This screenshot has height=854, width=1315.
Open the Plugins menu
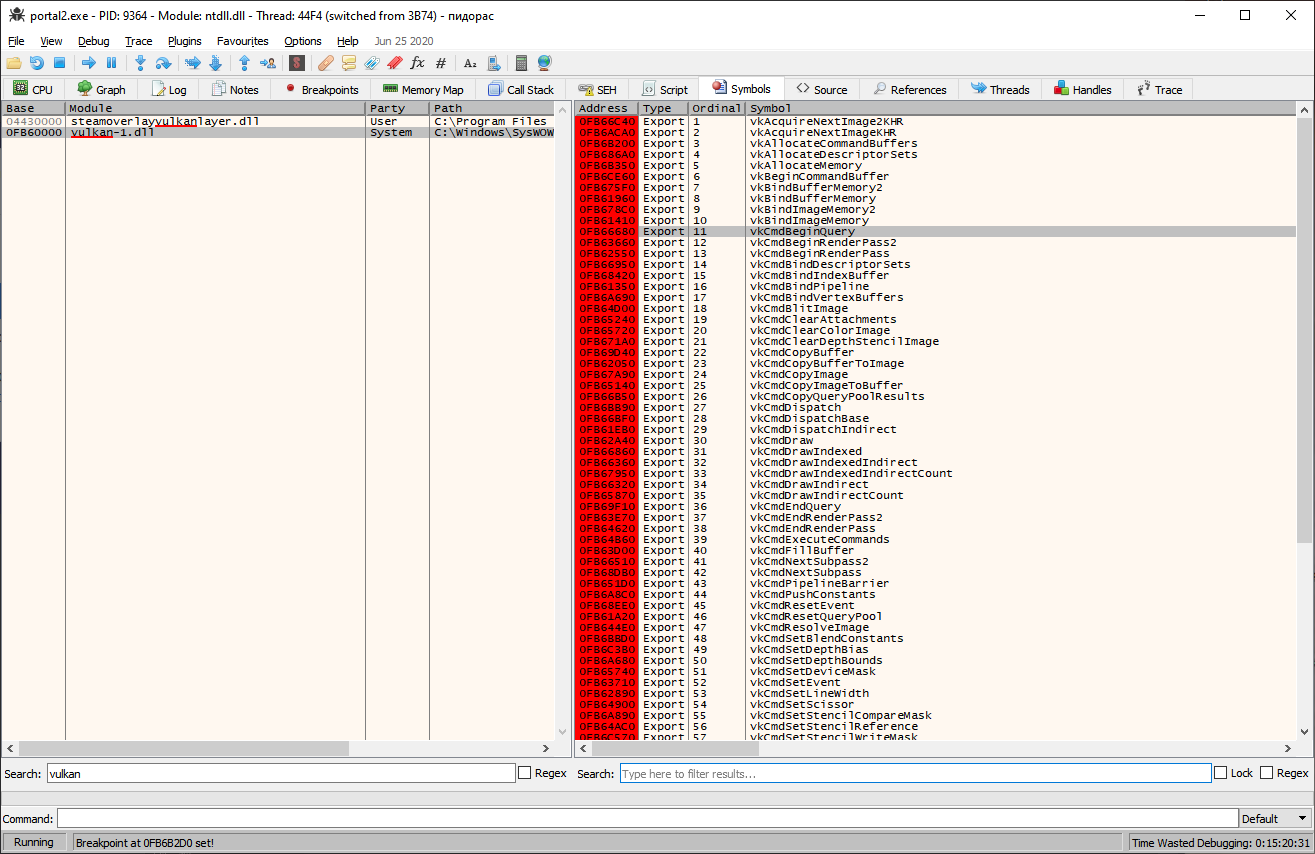[x=184, y=41]
